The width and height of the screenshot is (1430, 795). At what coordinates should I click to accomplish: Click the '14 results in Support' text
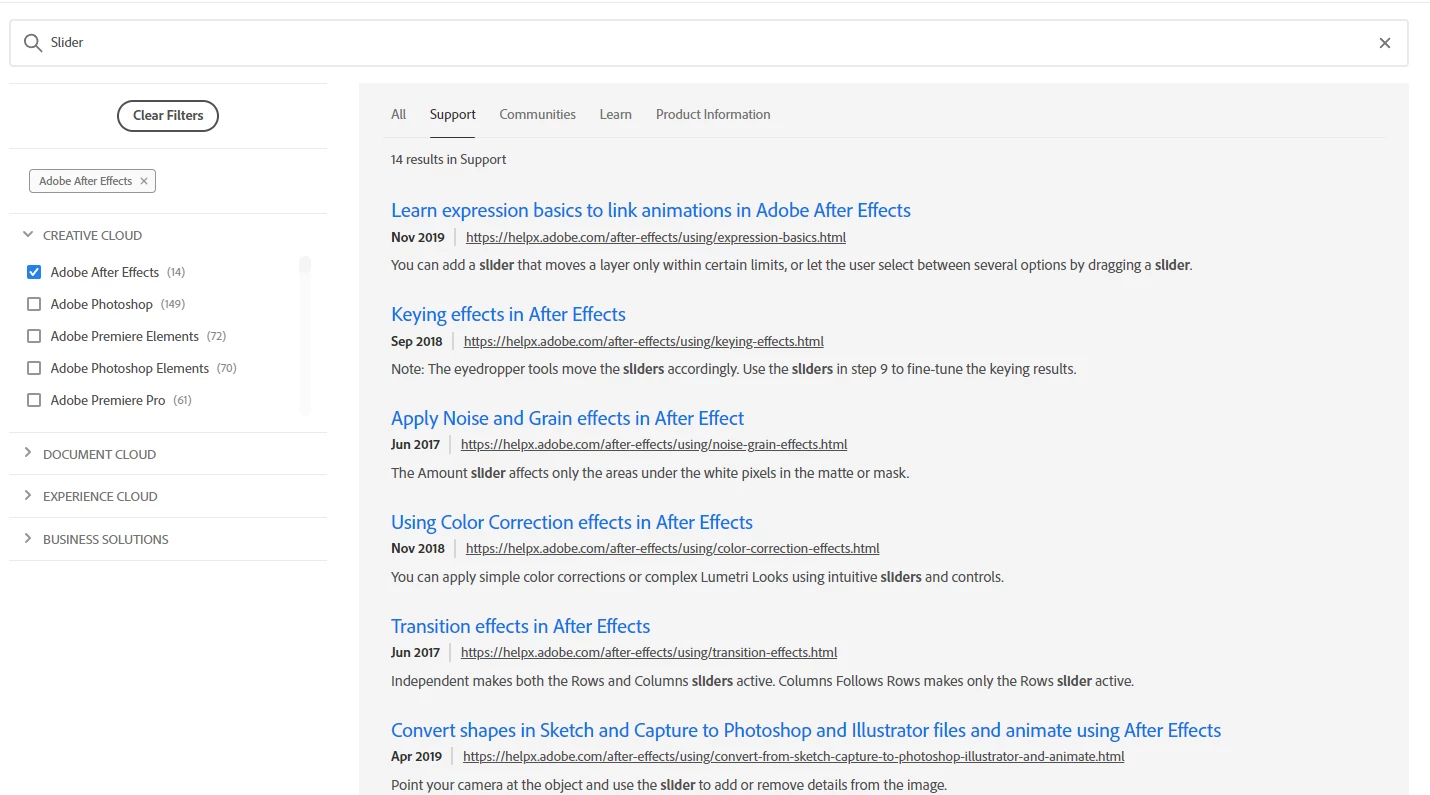[448, 159]
